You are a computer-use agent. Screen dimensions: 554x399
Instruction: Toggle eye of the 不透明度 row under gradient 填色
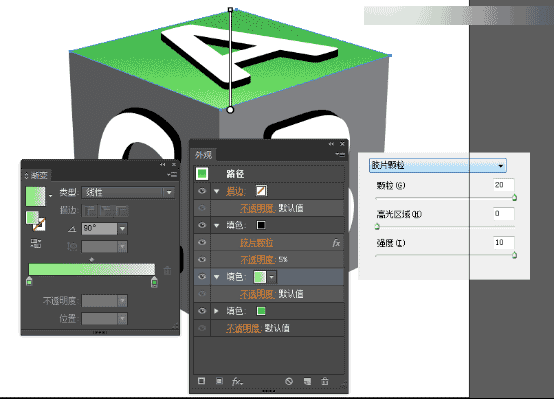202,294
